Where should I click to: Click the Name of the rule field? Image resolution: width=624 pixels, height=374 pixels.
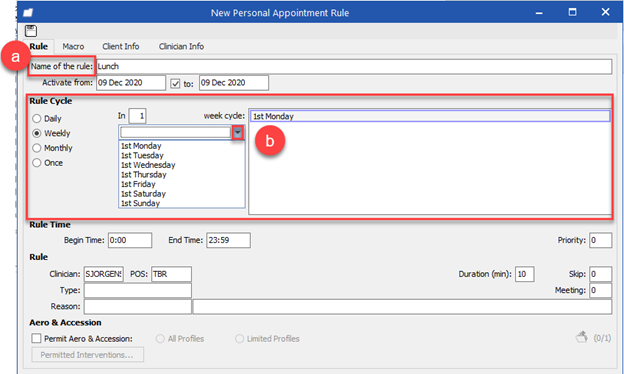click(x=354, y=66)
